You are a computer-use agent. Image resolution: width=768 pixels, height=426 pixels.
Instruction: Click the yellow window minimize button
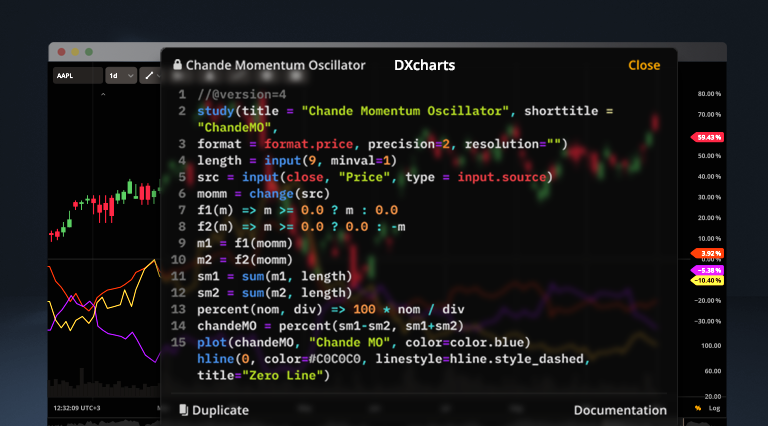[75, 52]
